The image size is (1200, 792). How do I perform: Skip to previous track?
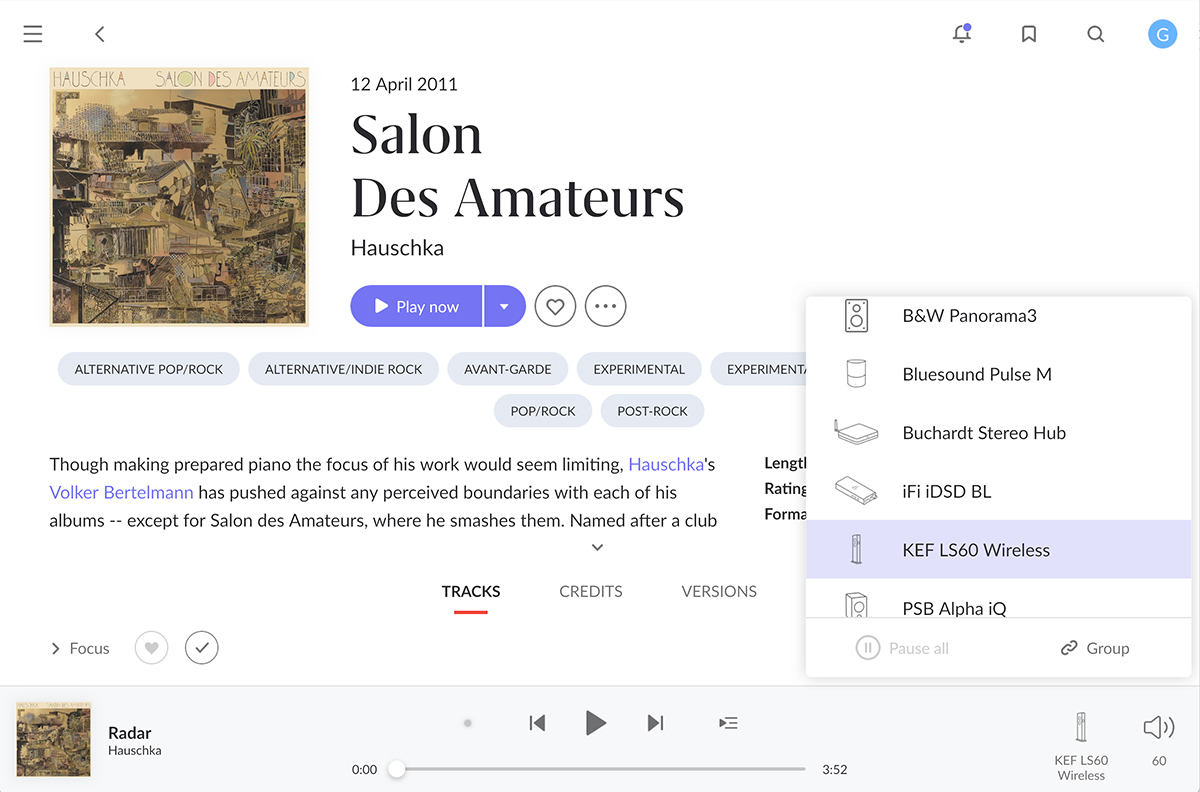(537, 722)
